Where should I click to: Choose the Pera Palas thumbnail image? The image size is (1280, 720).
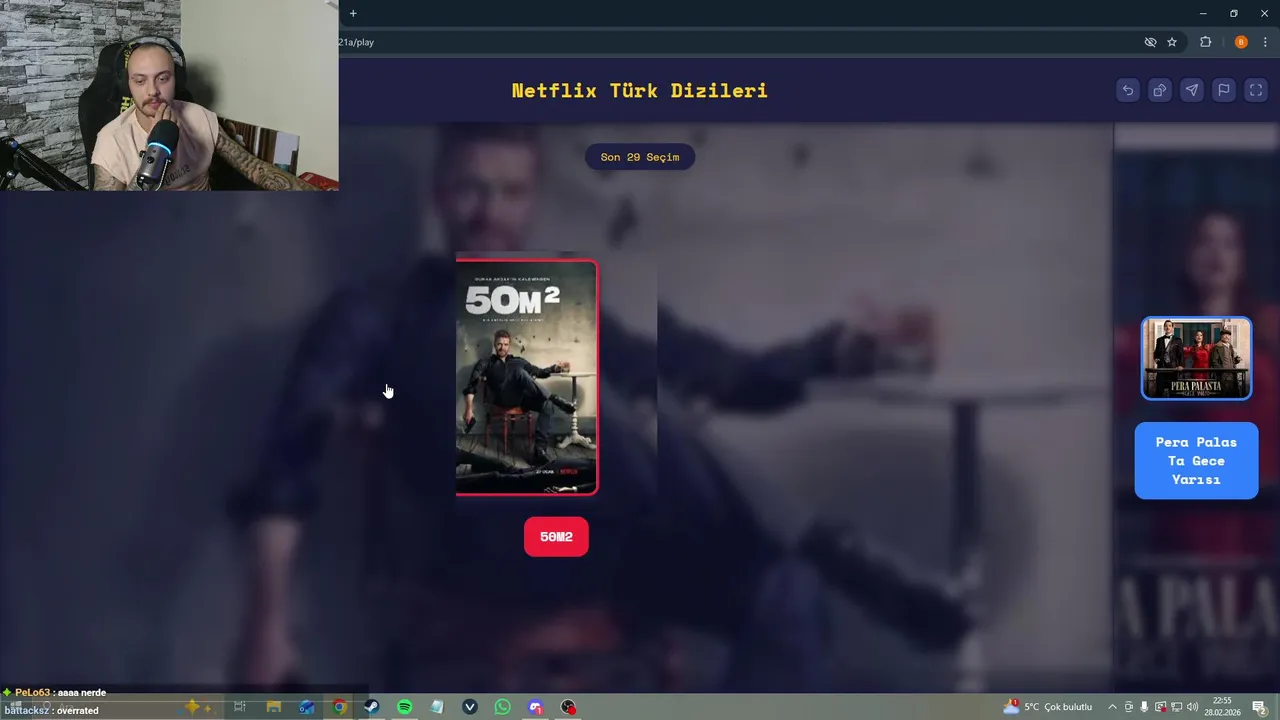(x=1196, y=358)
